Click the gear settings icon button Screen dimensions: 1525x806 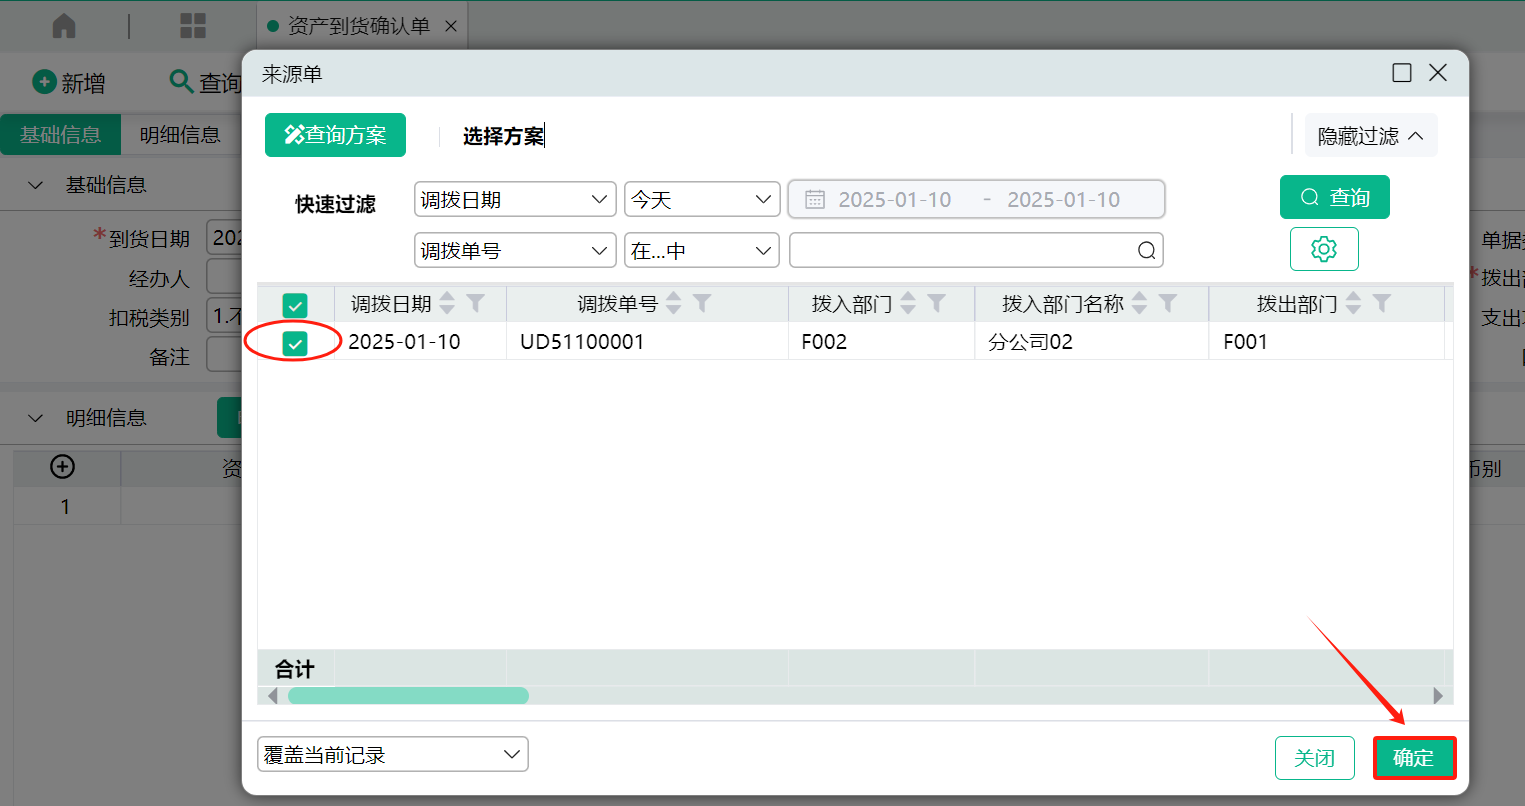click(1323, 249)
